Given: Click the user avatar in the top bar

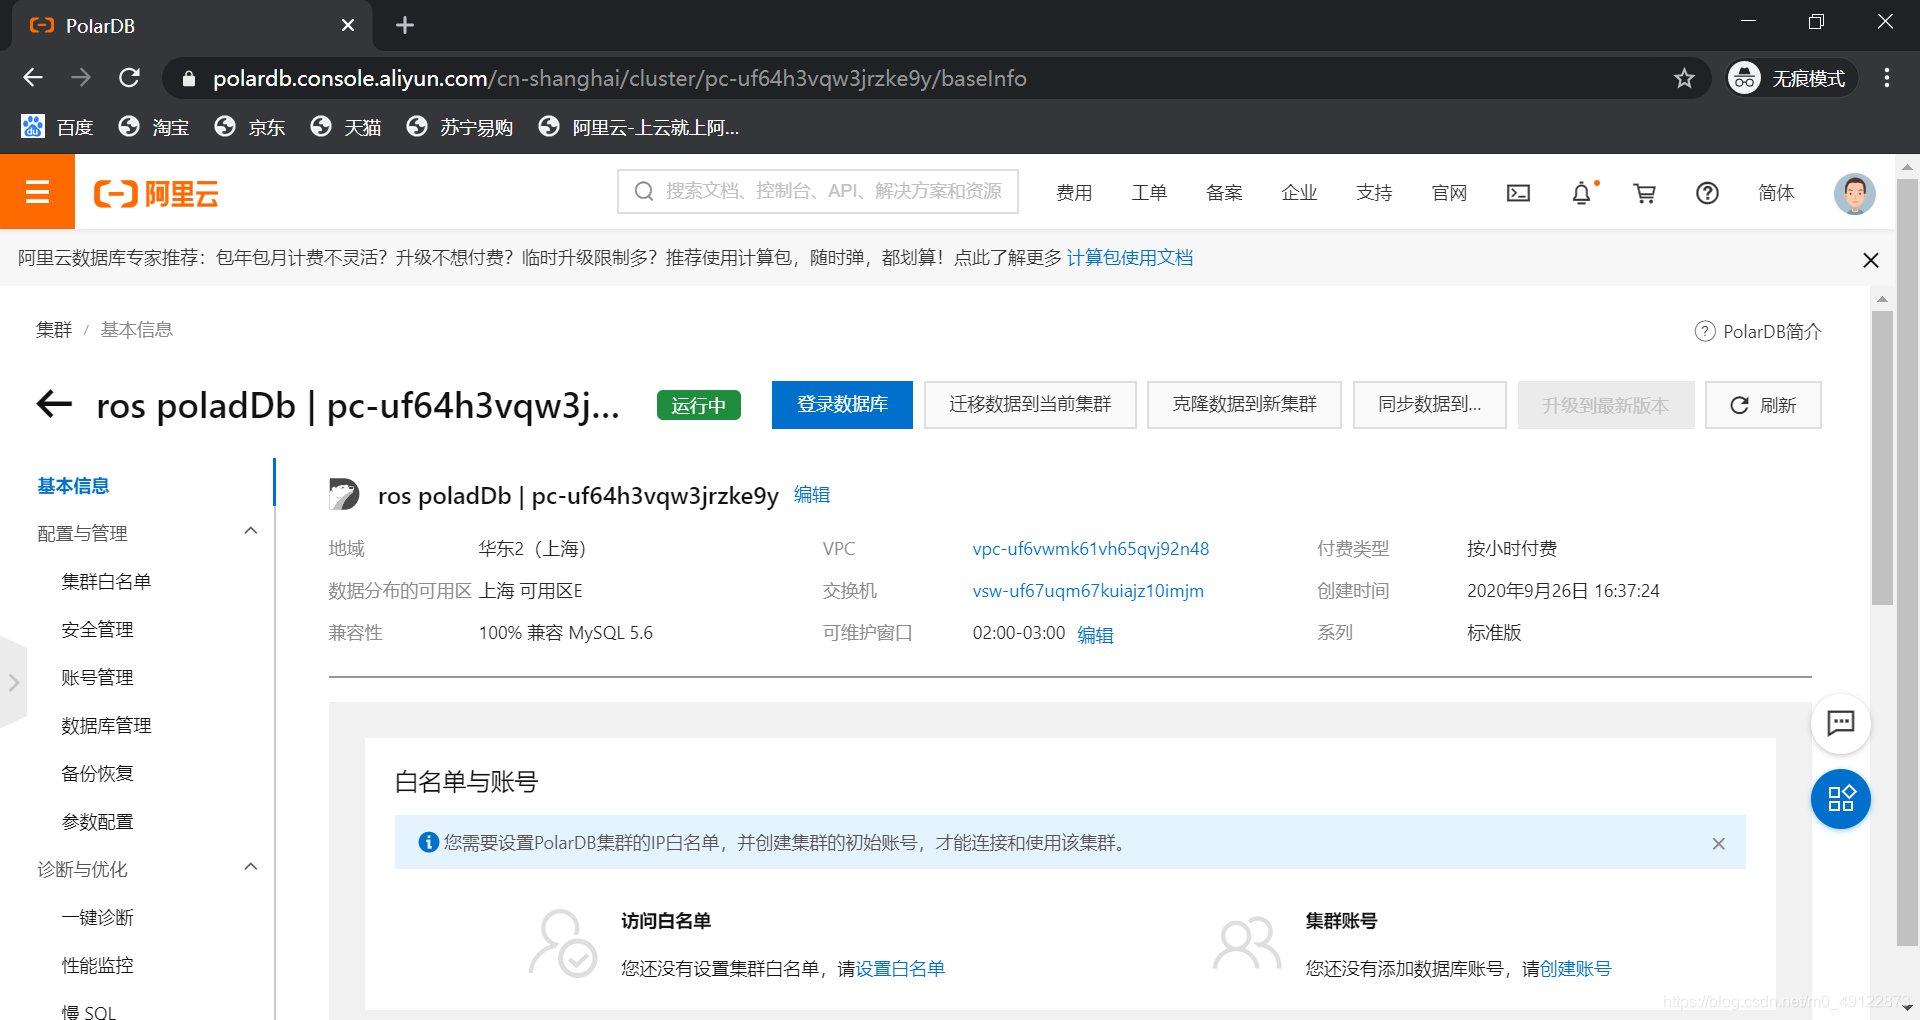Looking at the screenshot, I should [x=1855, y=193].
